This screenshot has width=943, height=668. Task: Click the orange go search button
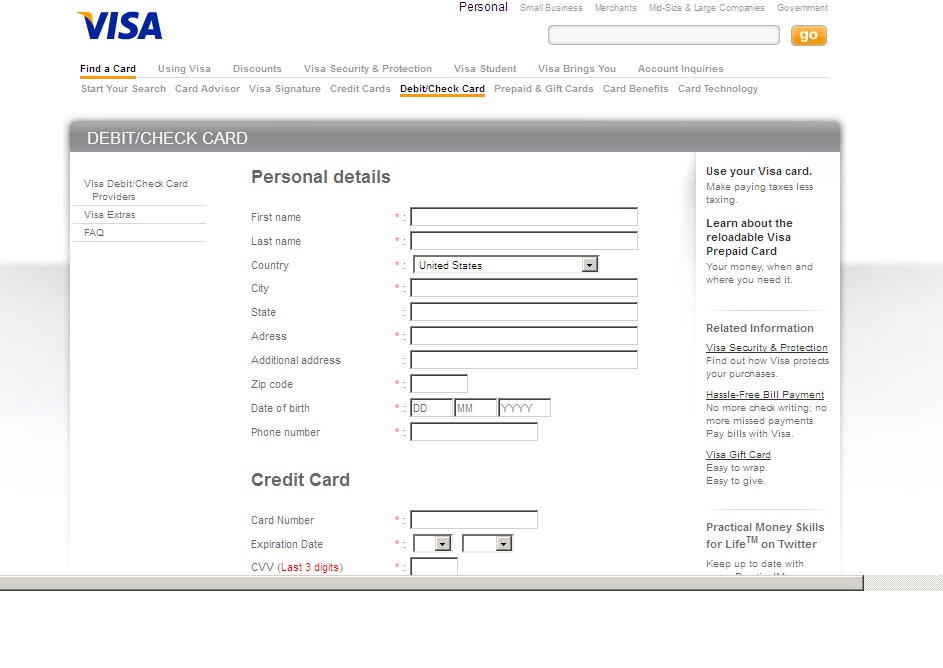click(x=808, y=35)
